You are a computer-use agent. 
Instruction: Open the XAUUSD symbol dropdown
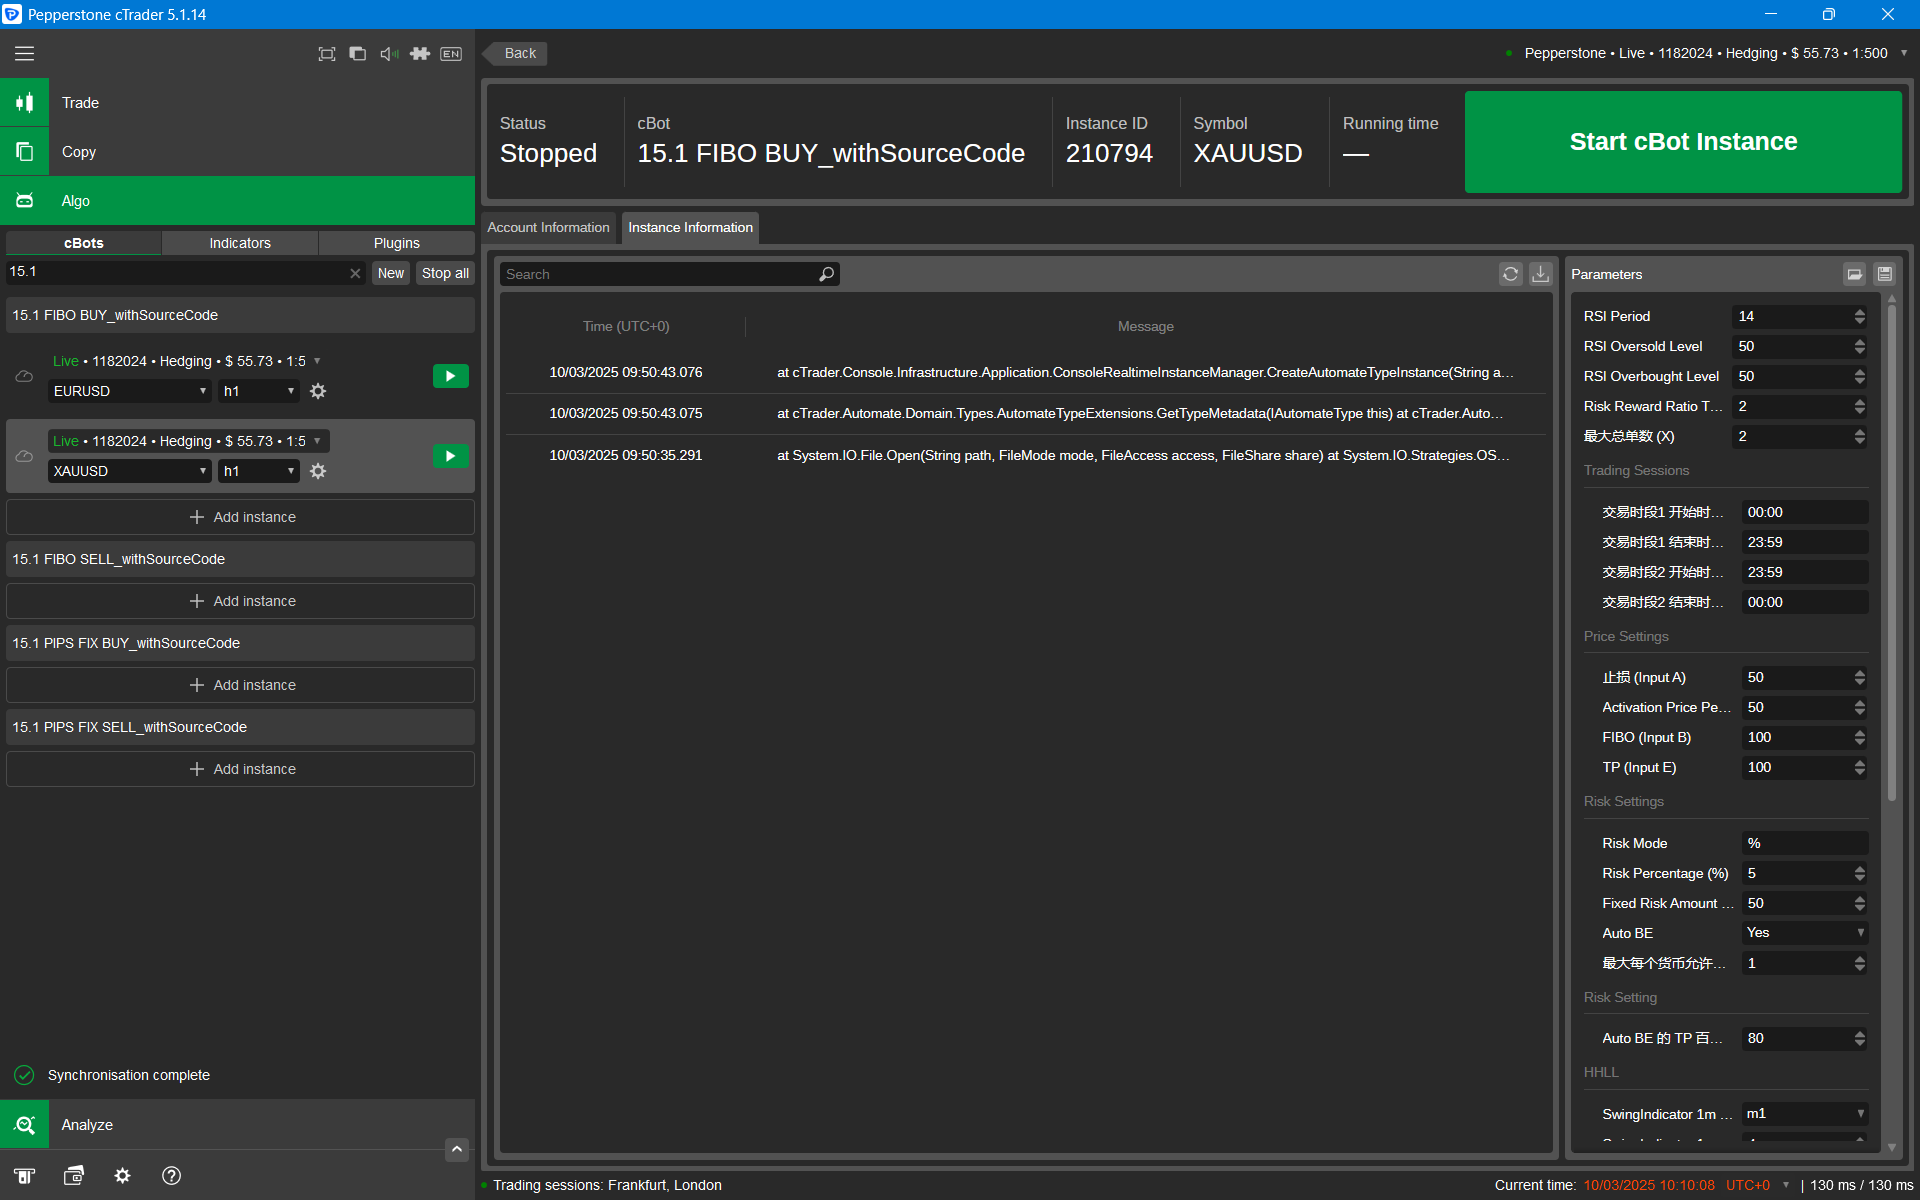(x=130, y=471)
